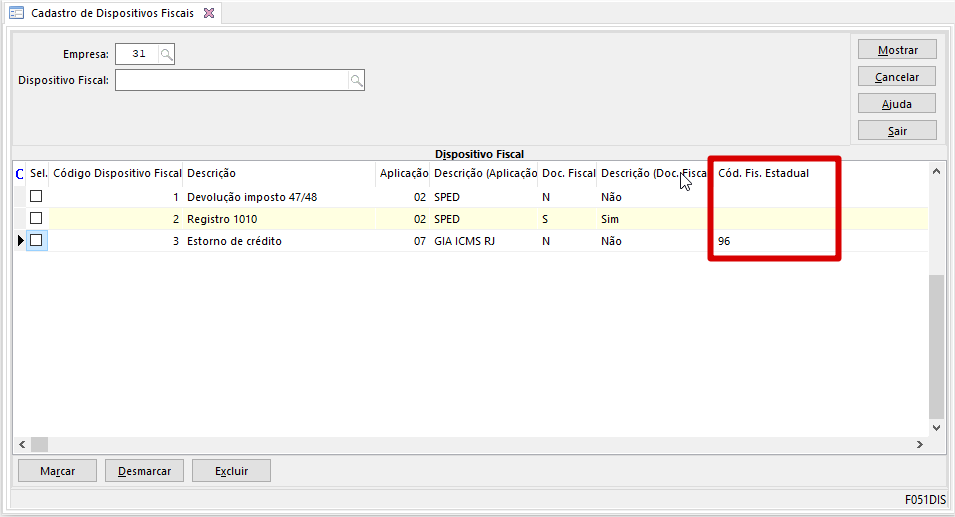Close the Cadastro de Dispositivos Fiscais tab

click(x=208, y=13)
